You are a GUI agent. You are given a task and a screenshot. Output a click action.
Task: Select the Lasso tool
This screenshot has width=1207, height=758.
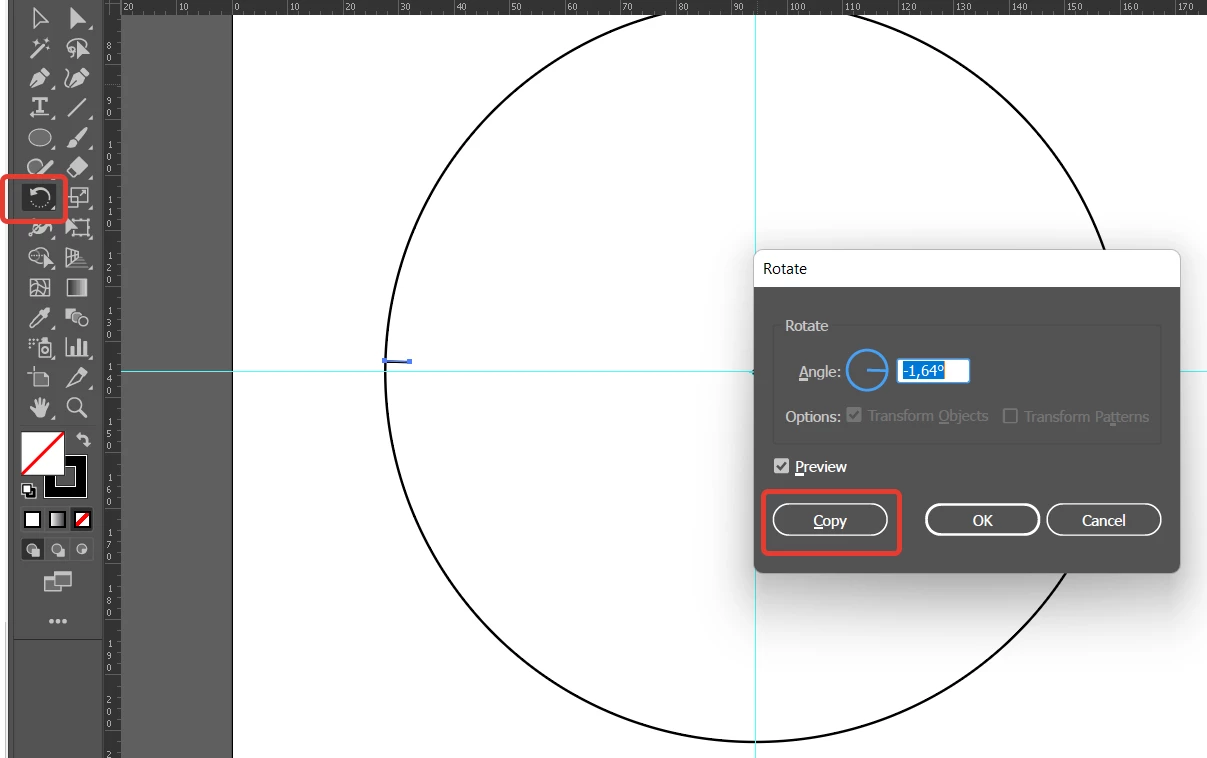pos(78,48)
